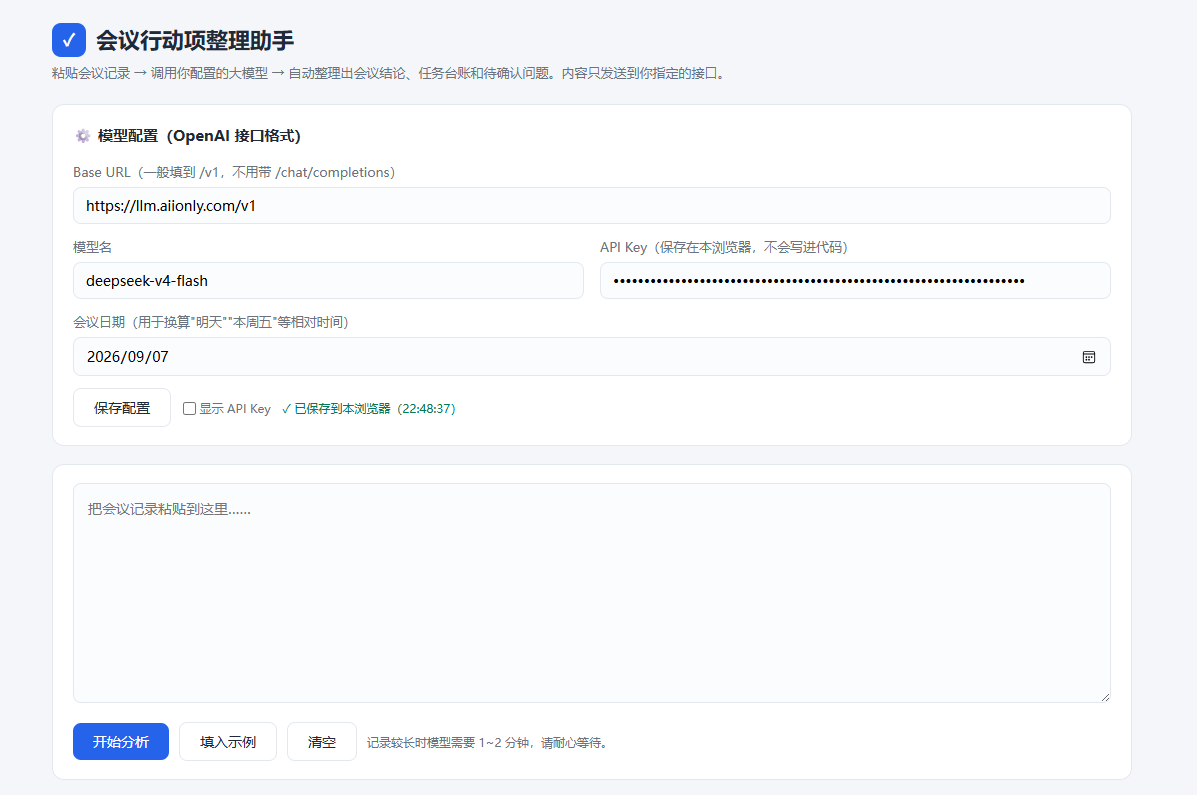Tick the 显示 API Key checkbox
Image resolution: width=1197 pixels, height=795 pixels.
(189, 409)
